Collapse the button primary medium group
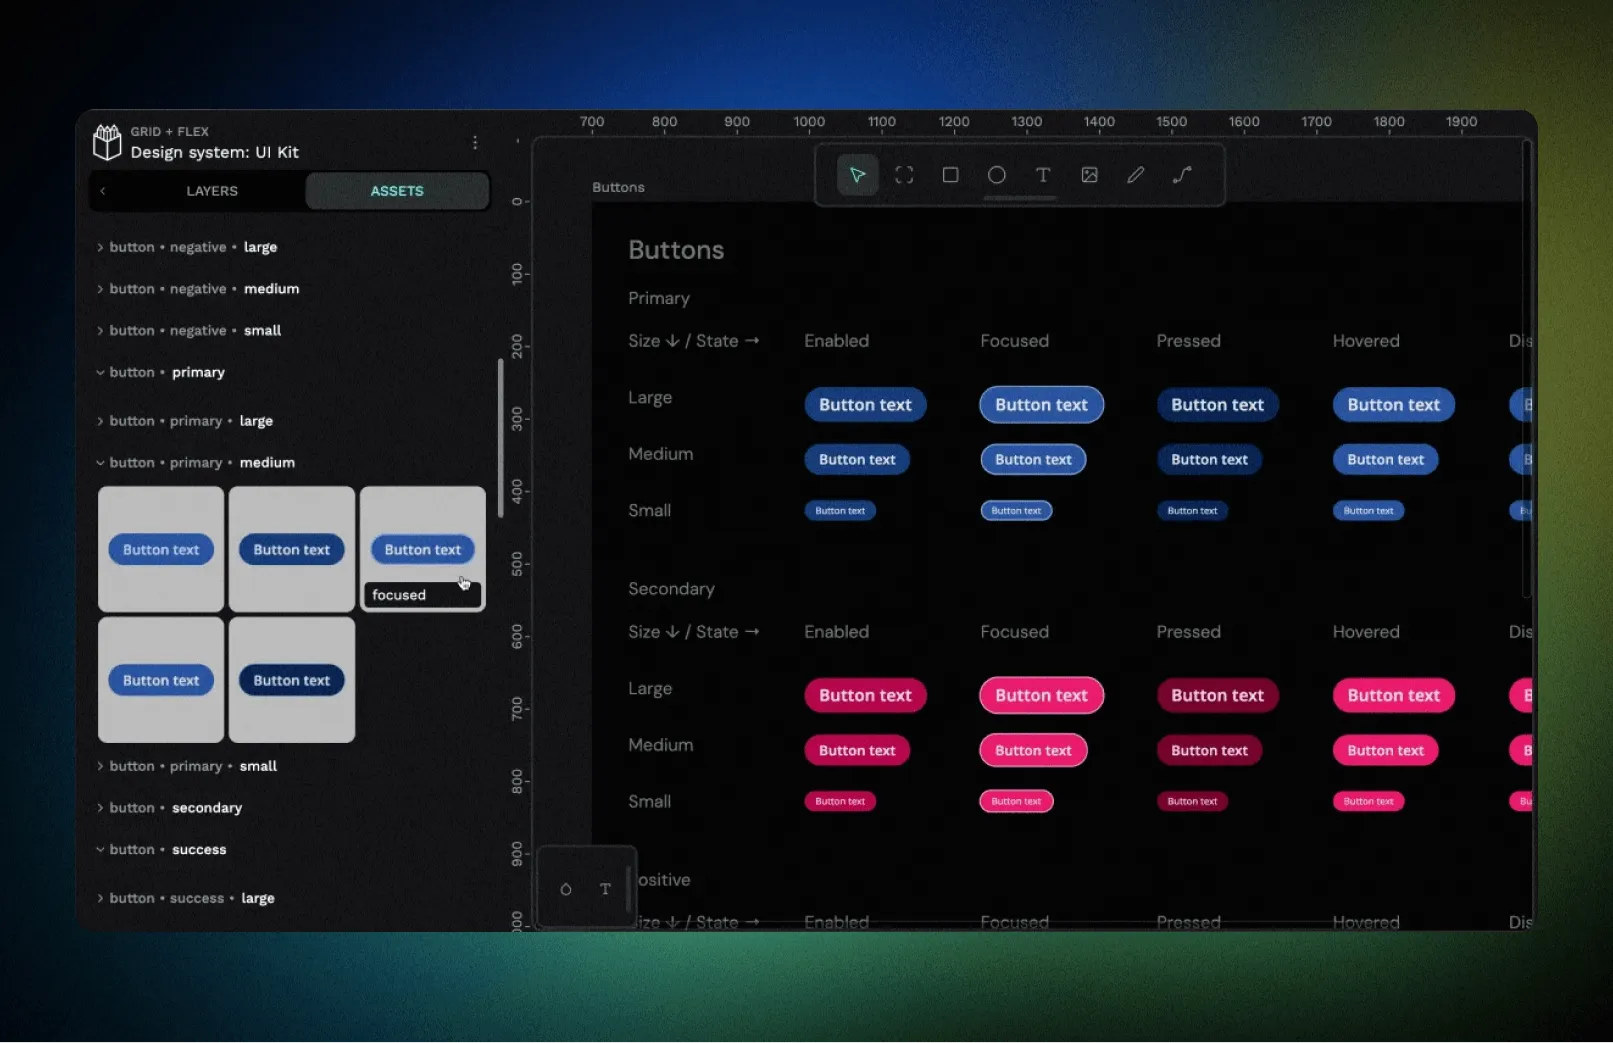The width and height of the screenshot is (1613, 1043). click(x=100, y=463)
